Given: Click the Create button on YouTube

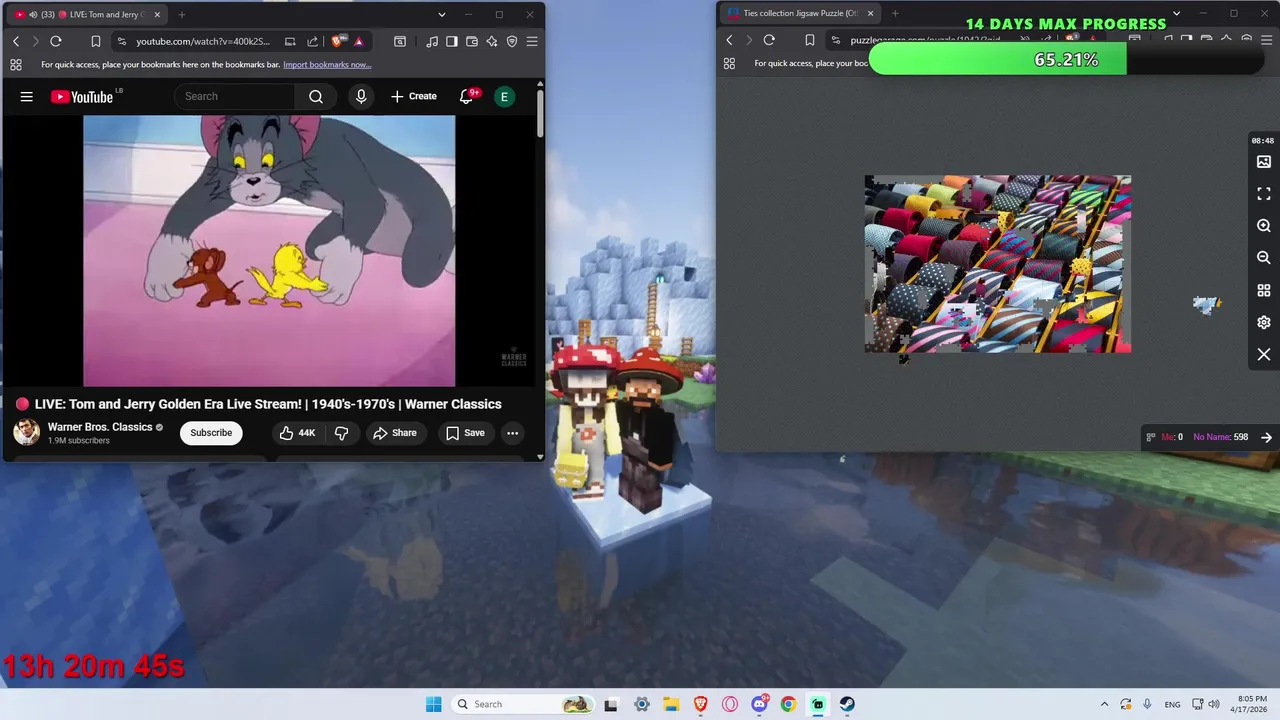Looking at the screenshot, I should pos(414,96).
